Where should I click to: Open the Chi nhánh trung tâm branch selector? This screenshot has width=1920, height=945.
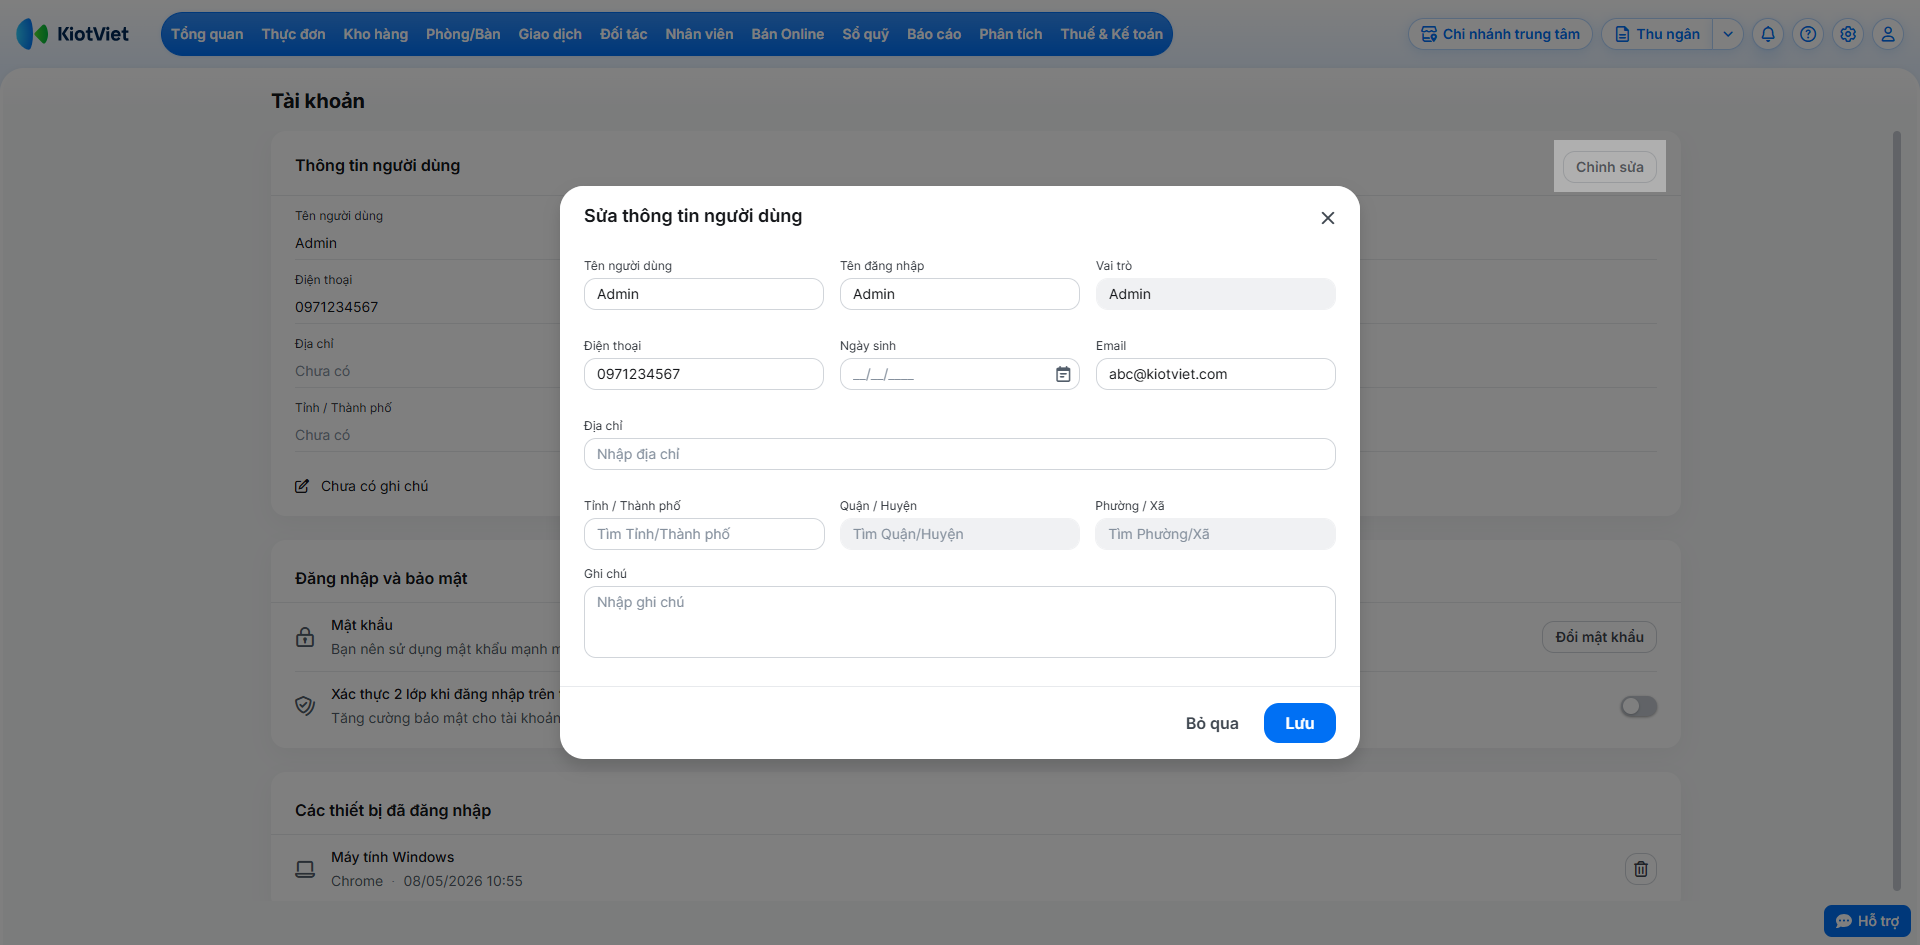[1500, 34]
